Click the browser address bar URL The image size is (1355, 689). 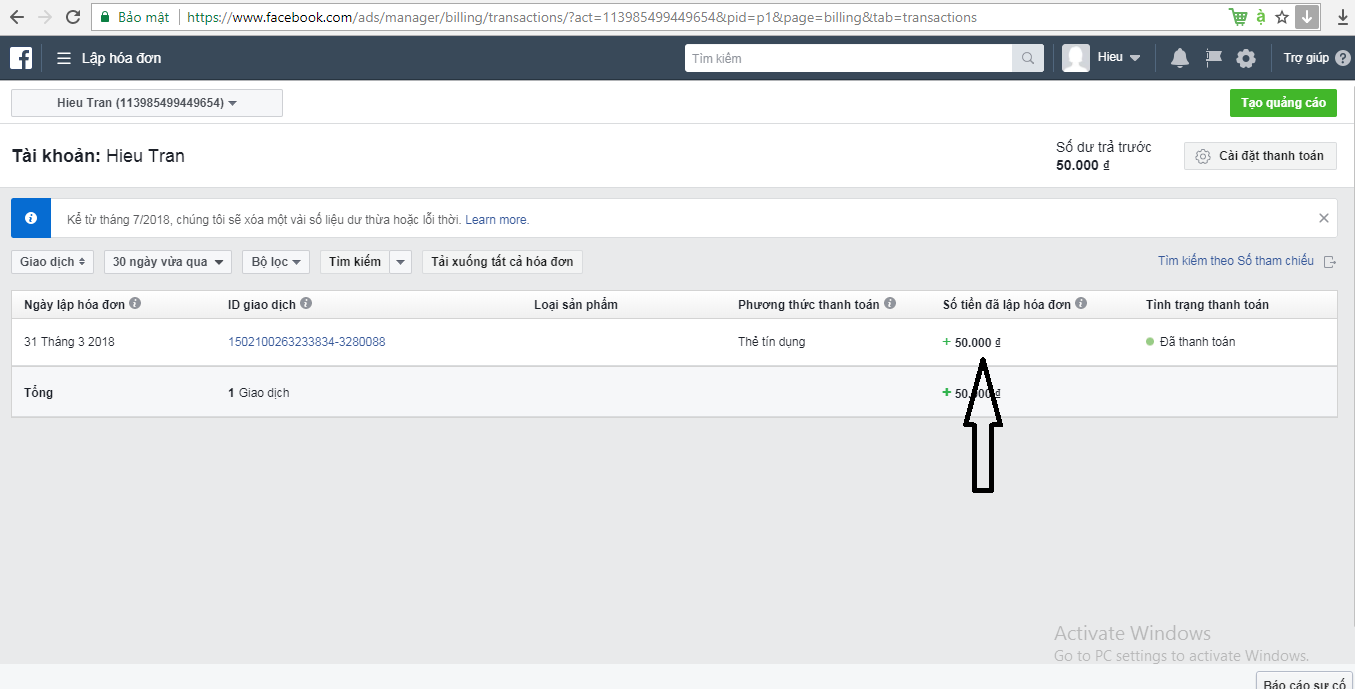[x=582, y=17]
